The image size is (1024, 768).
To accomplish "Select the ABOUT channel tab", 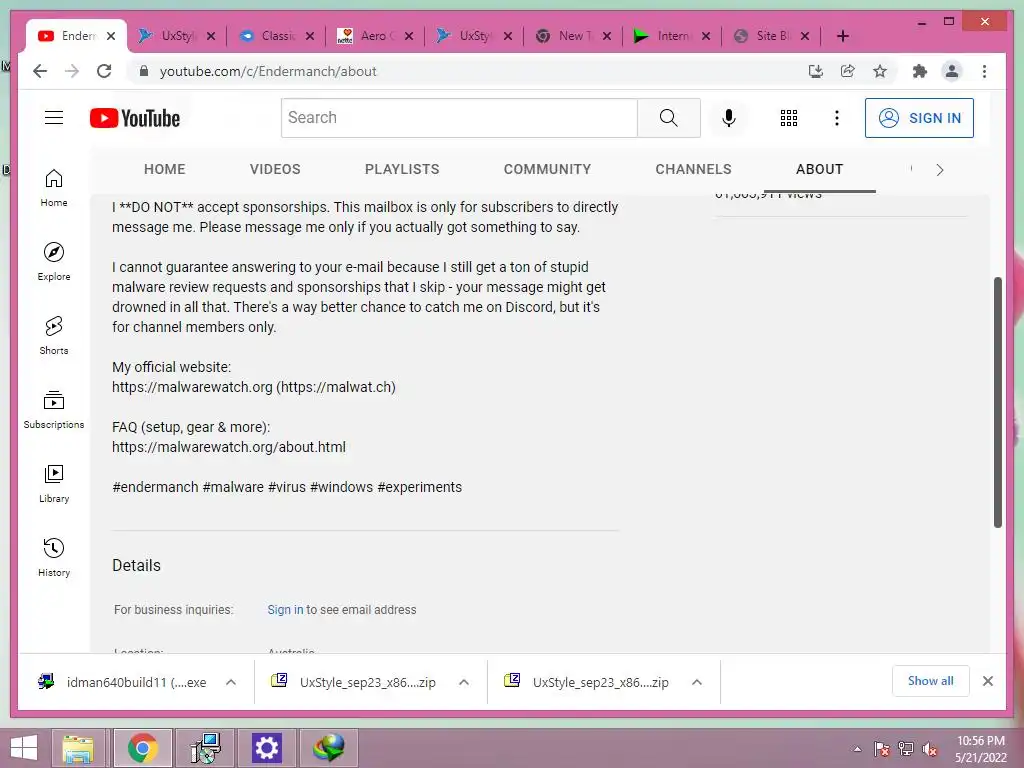I will point(819,169).
